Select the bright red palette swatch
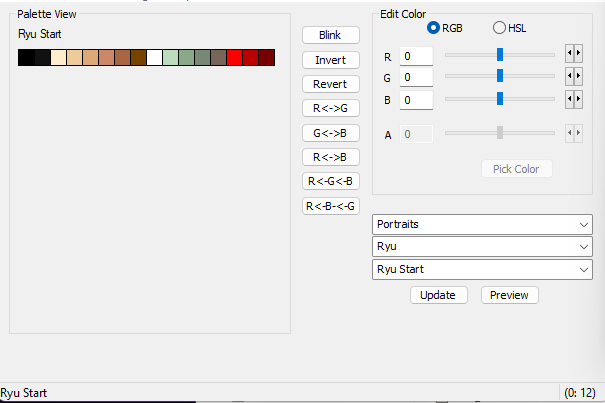 235,58
